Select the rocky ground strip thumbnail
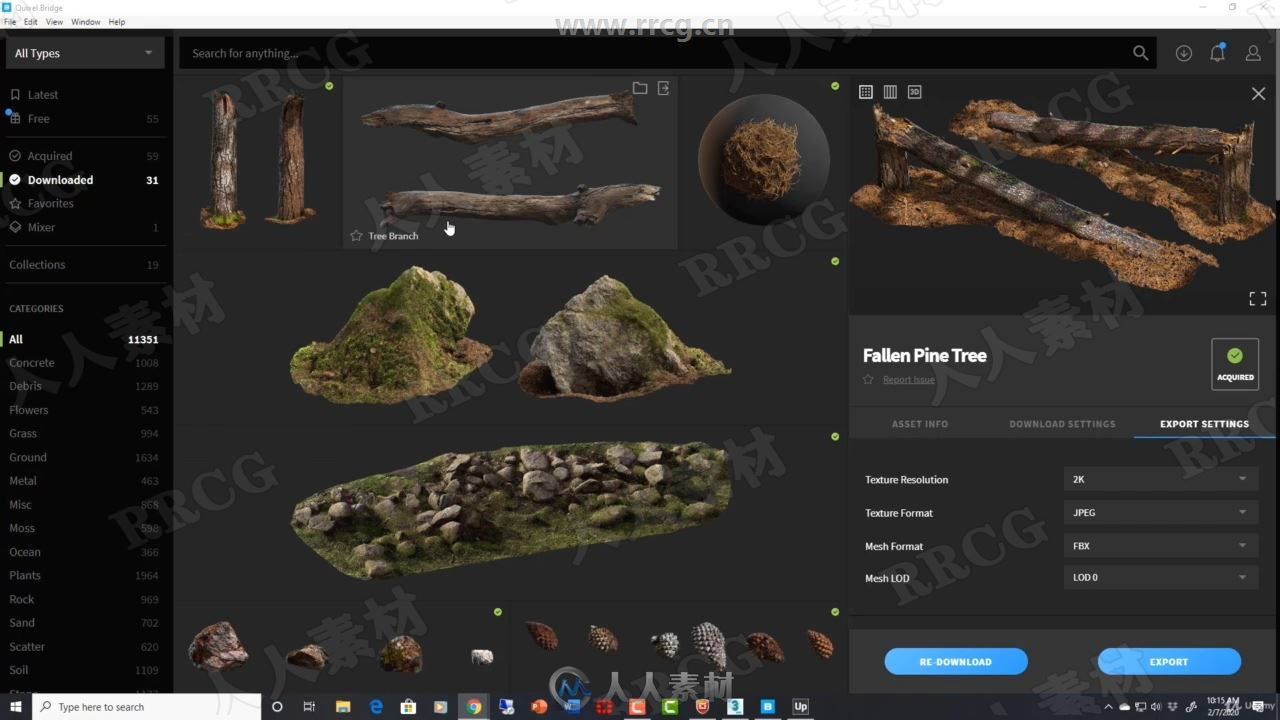This screenshot has width=1280, height=720. pos(509,513)
